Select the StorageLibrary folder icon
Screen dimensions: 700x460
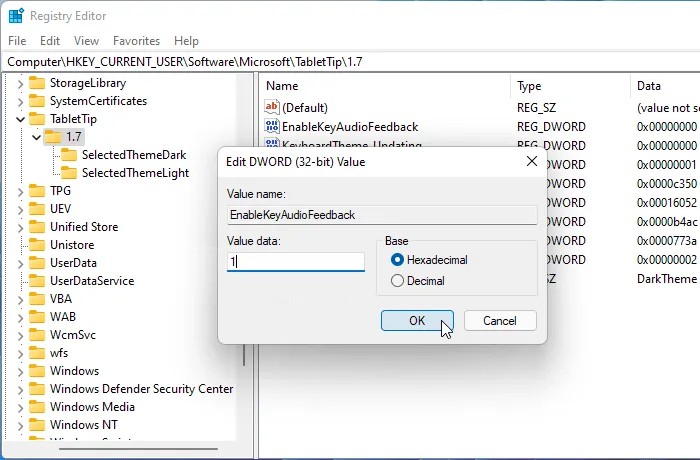coord(37,83)
